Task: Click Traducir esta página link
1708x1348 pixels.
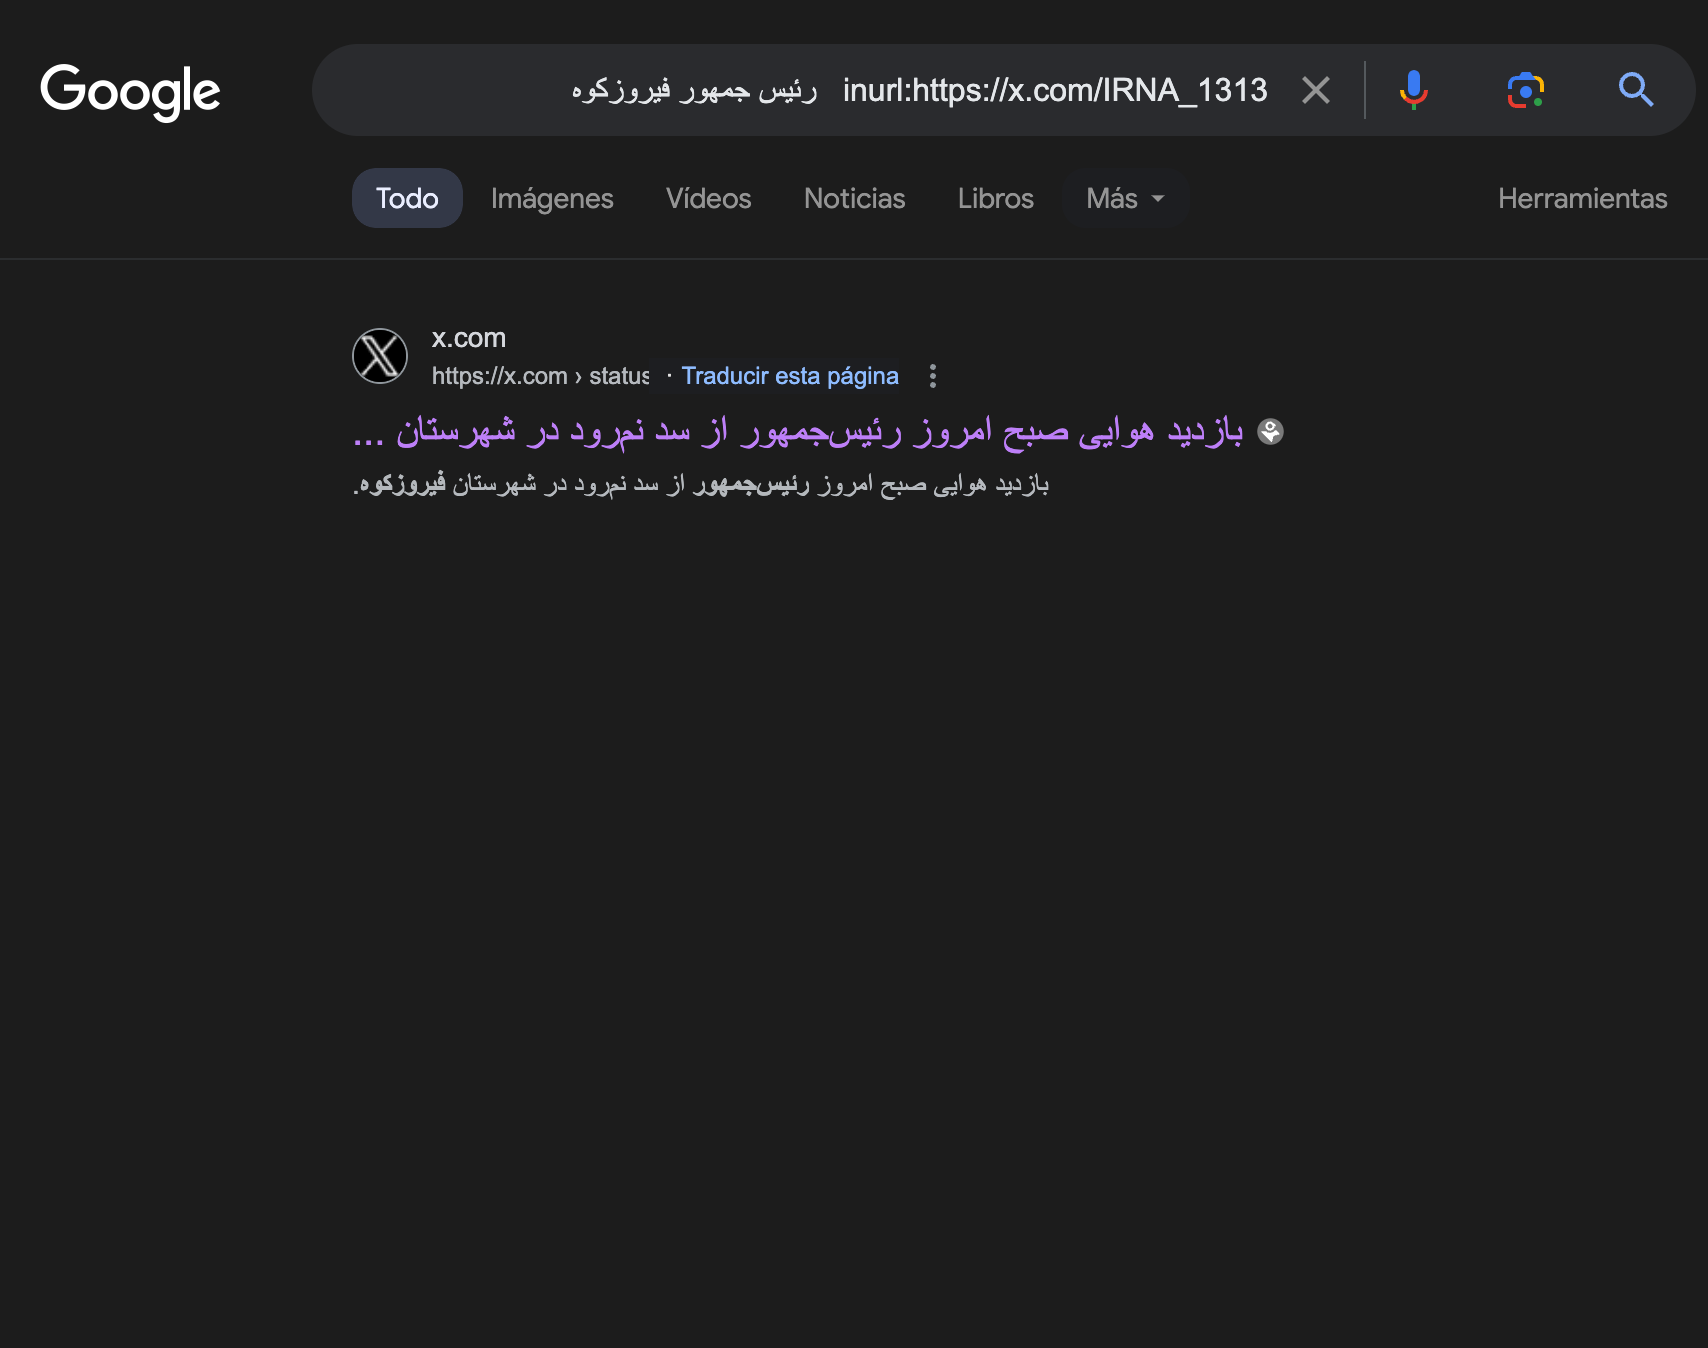Action: (789, 376)
